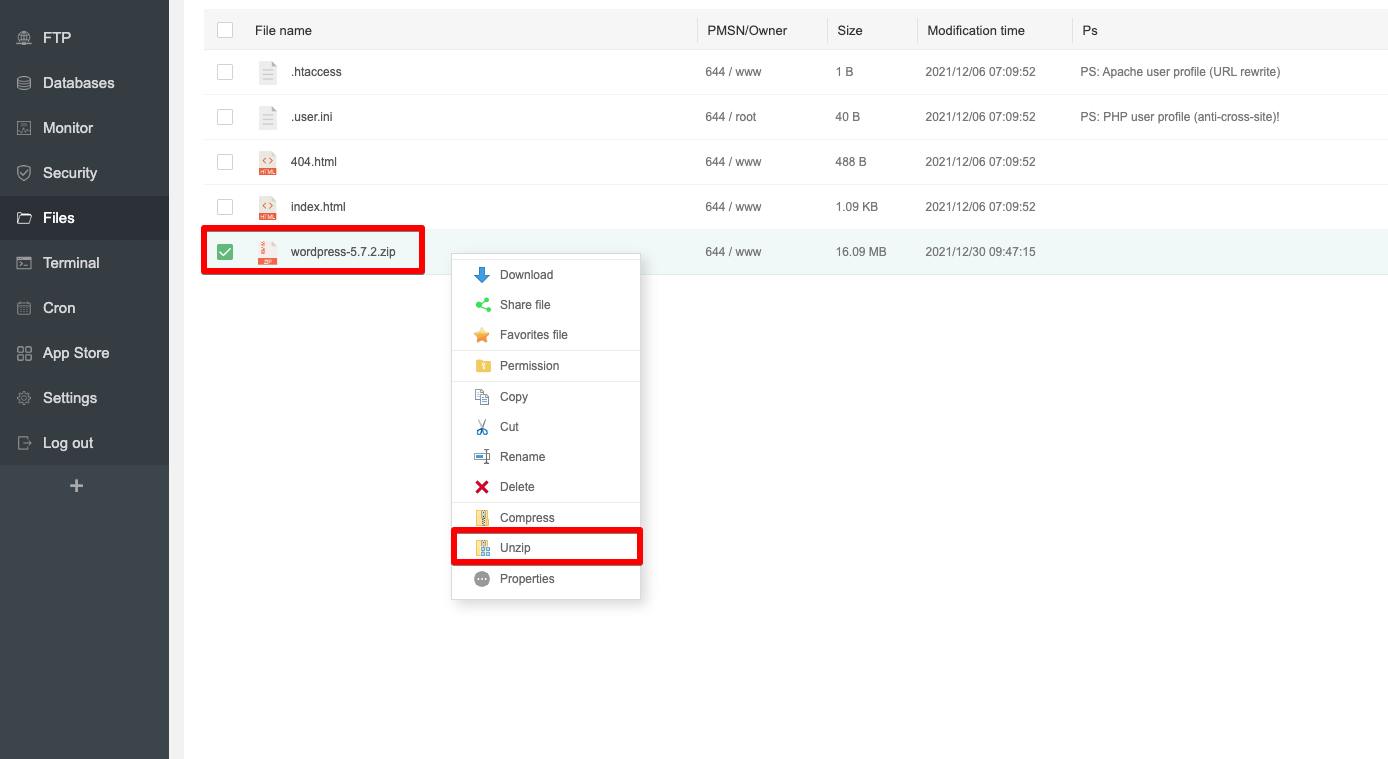Click the Permission folder icon
The height and width of the screenshot is (759, 1388).
[x=482, y=366]
